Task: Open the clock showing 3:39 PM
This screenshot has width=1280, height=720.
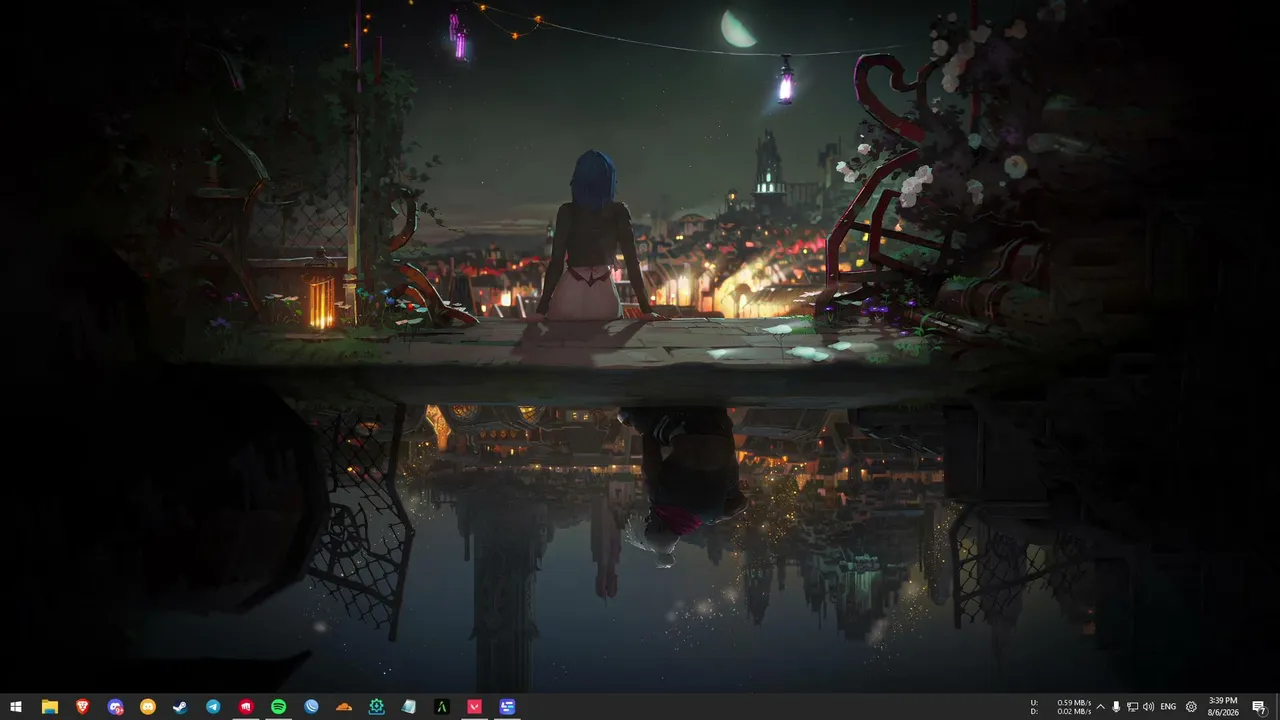Action: (x=1223, y=707)
